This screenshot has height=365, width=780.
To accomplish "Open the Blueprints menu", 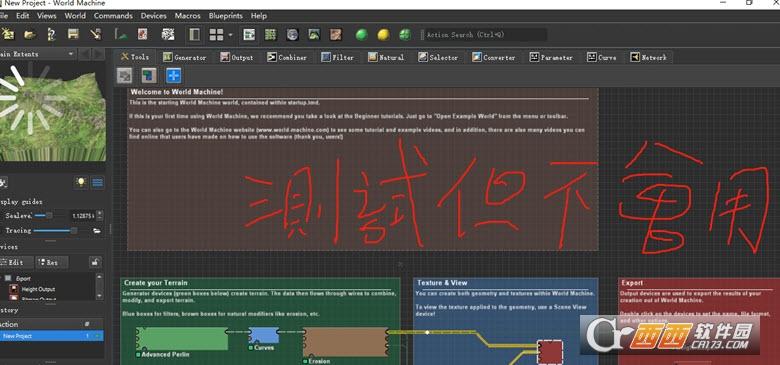I will point(226,15).
